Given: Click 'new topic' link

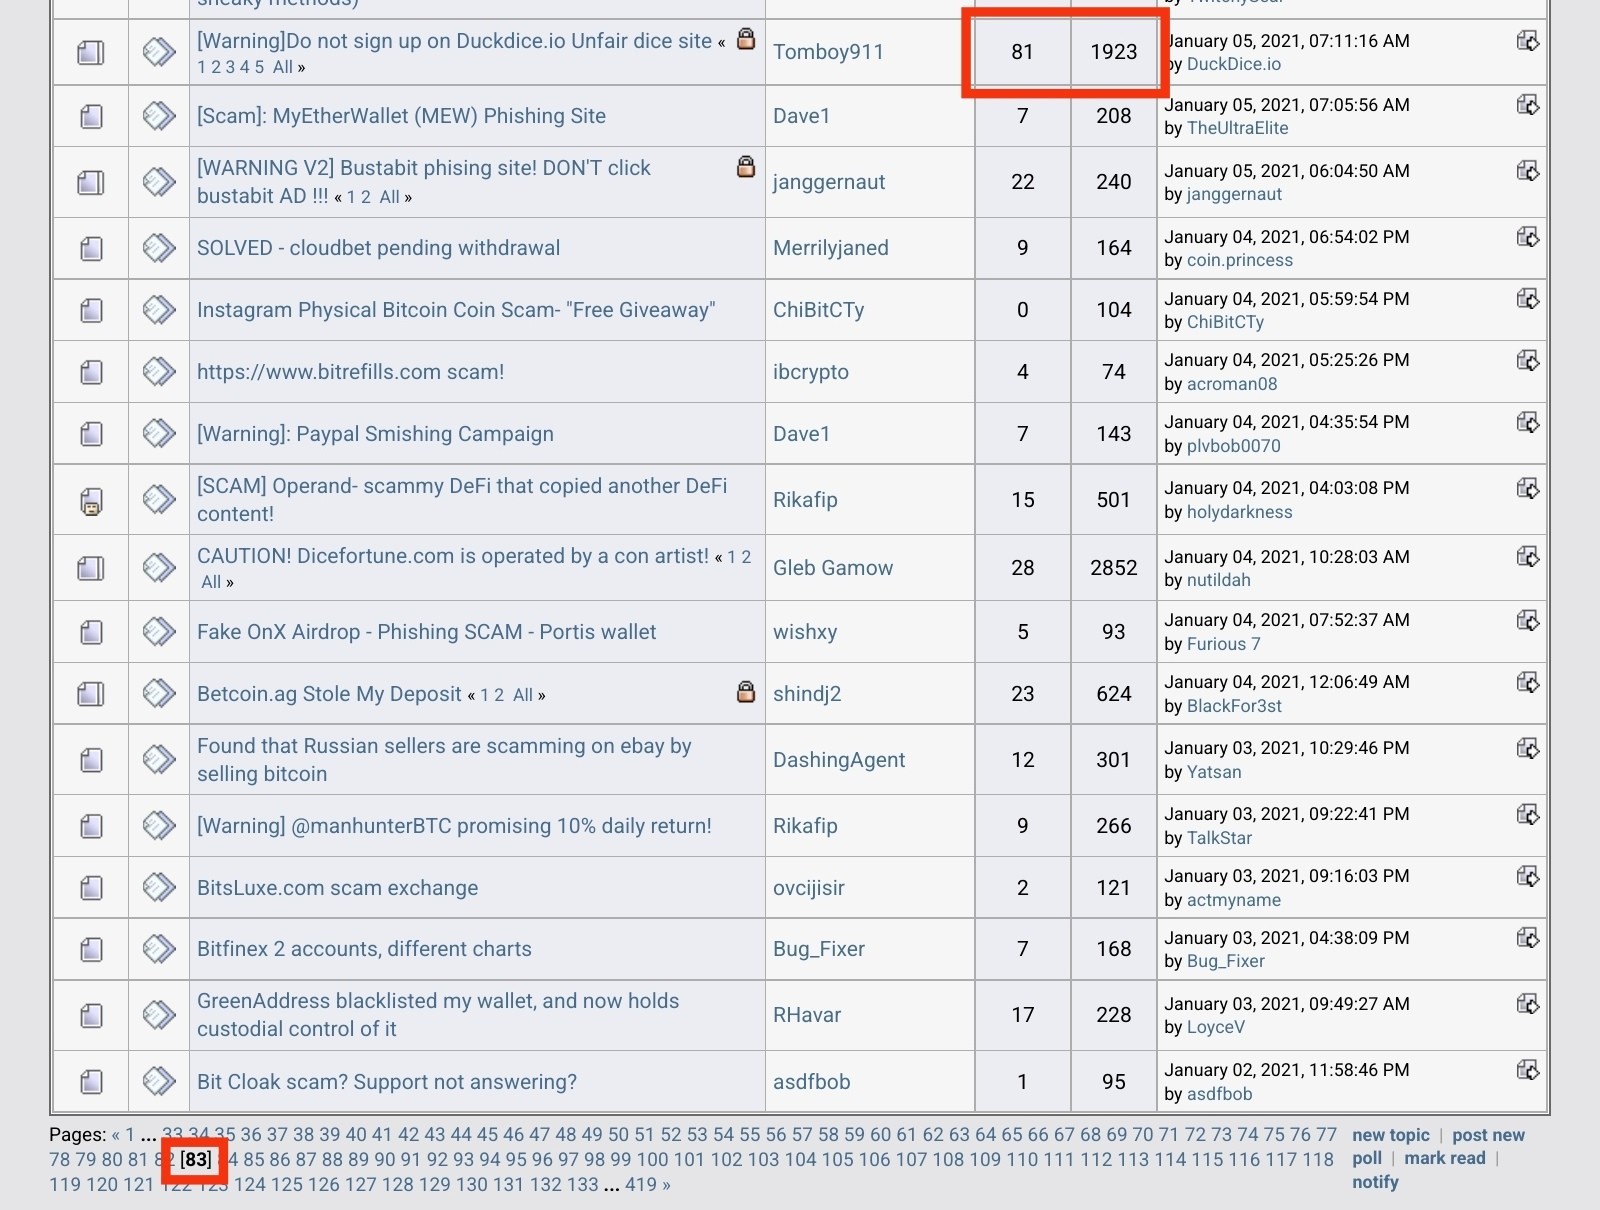Looking at the screenshot, I should tap(1391, 1135).
